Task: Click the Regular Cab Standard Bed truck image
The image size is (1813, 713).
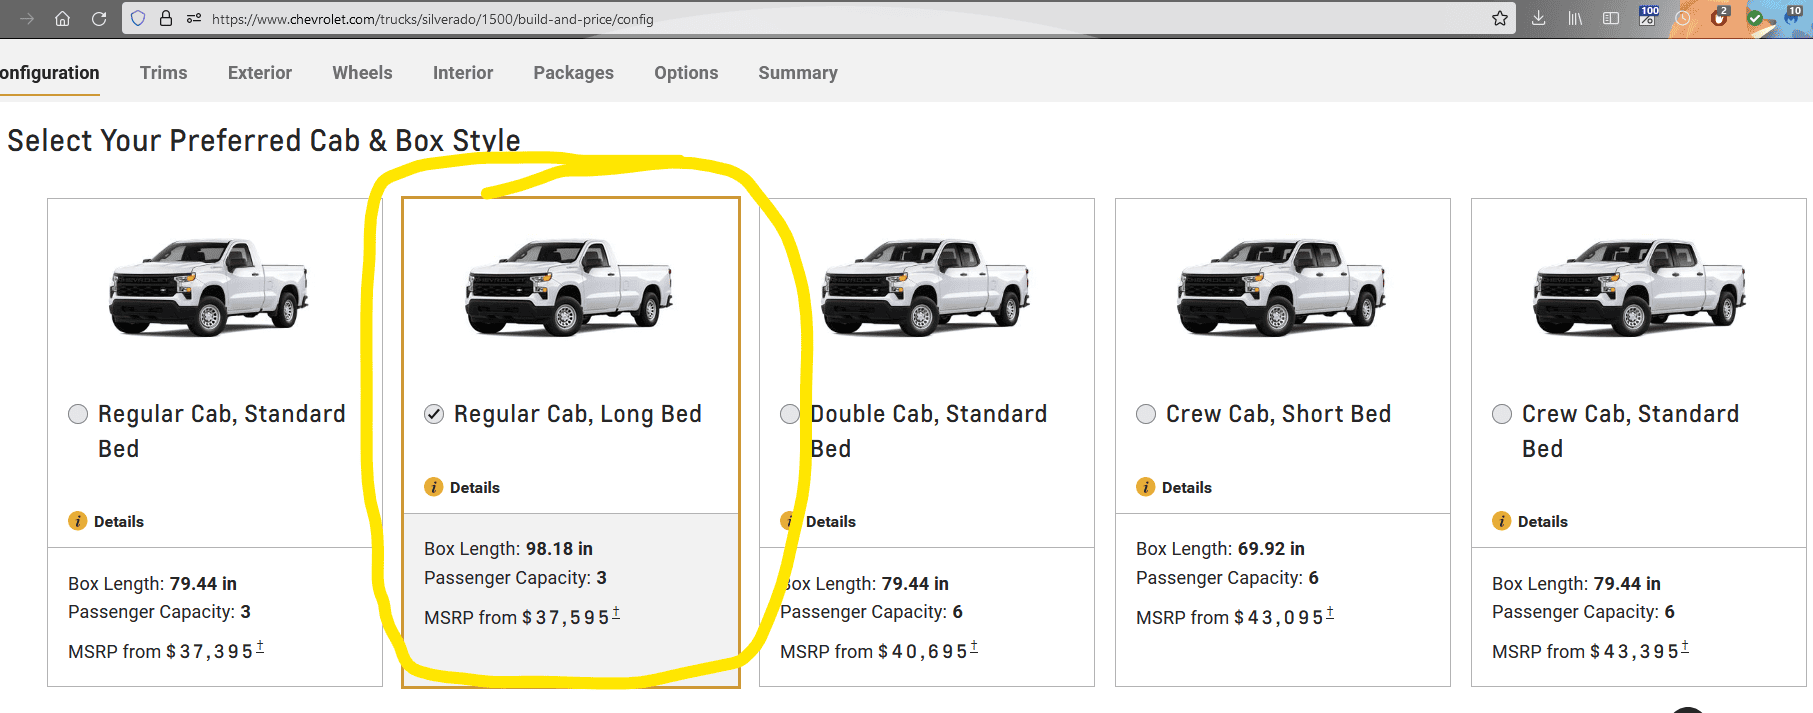Action: coord(209,286)
